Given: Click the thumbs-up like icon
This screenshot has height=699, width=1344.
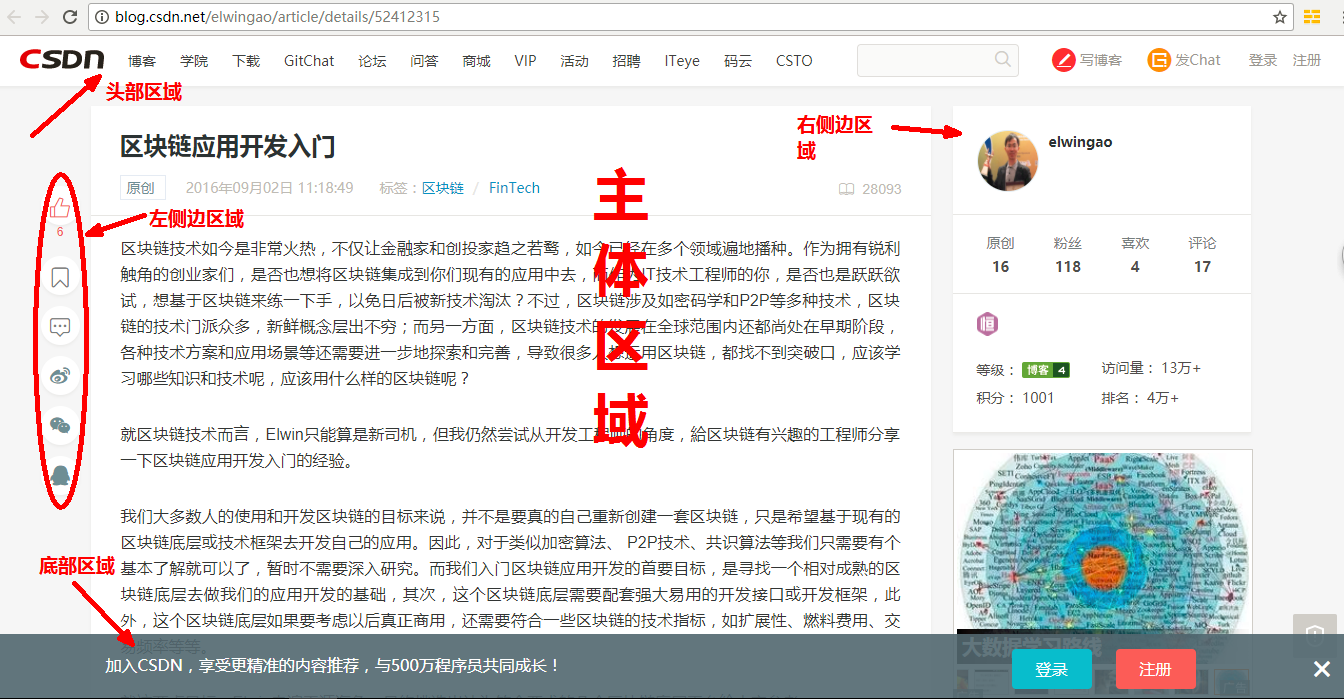Looking at the screenshot, I should 60,208.
